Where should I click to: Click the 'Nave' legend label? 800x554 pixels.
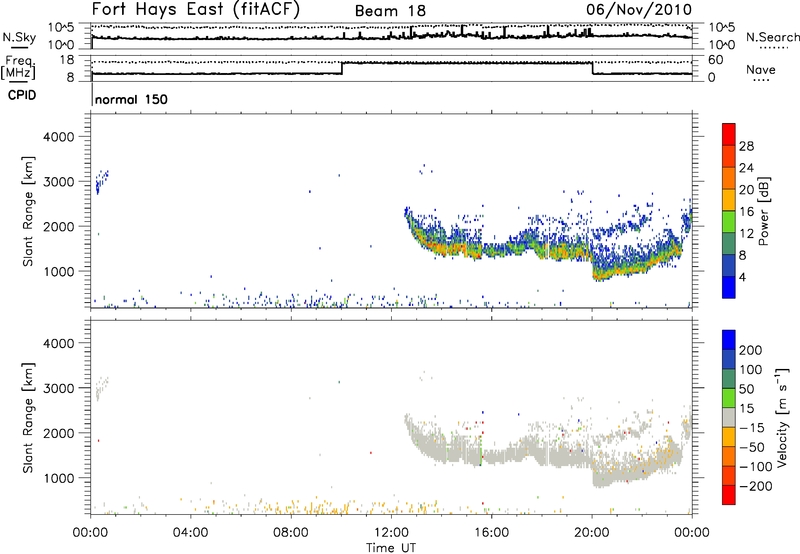(760, 69)
